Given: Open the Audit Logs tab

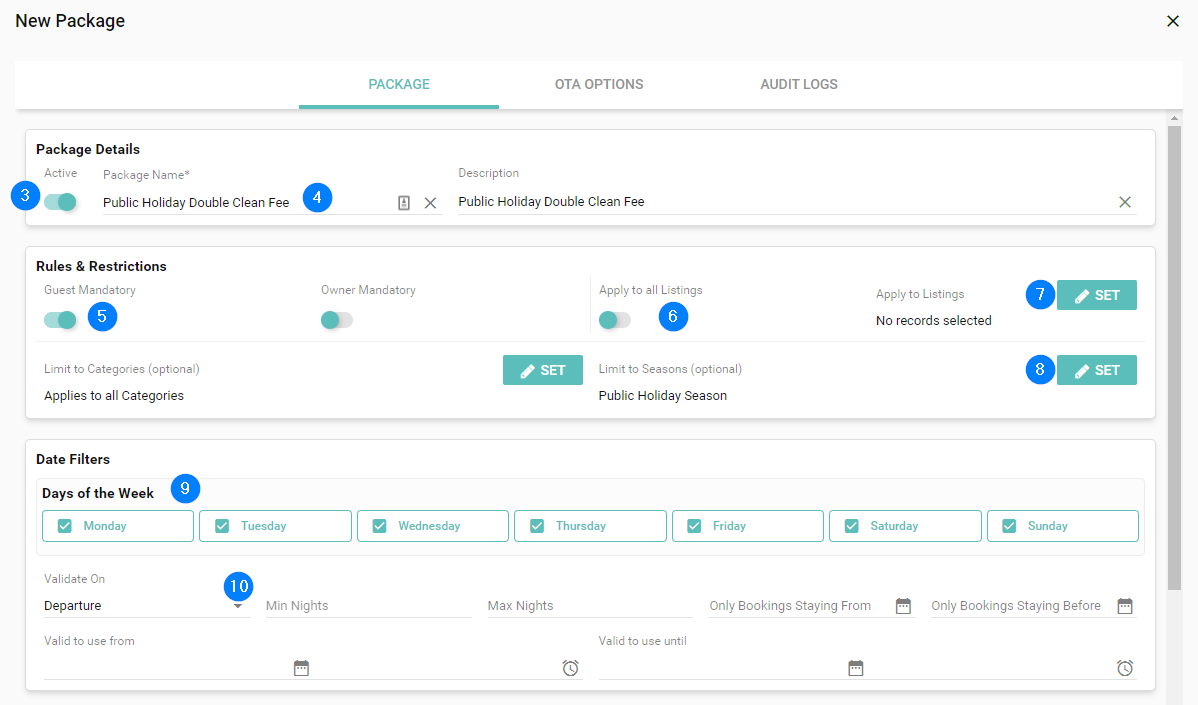Looking at the screenshot, I should point(799,84).
